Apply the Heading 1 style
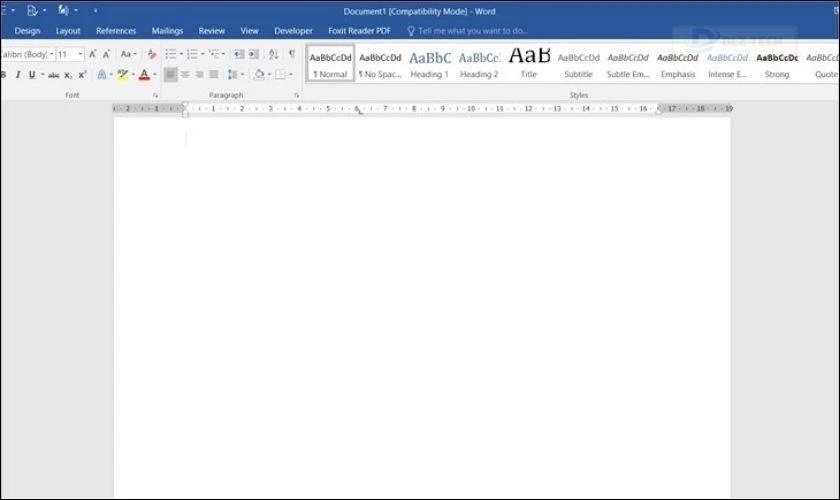The width and height of the screenshot is (840, 500). (430, 64)
